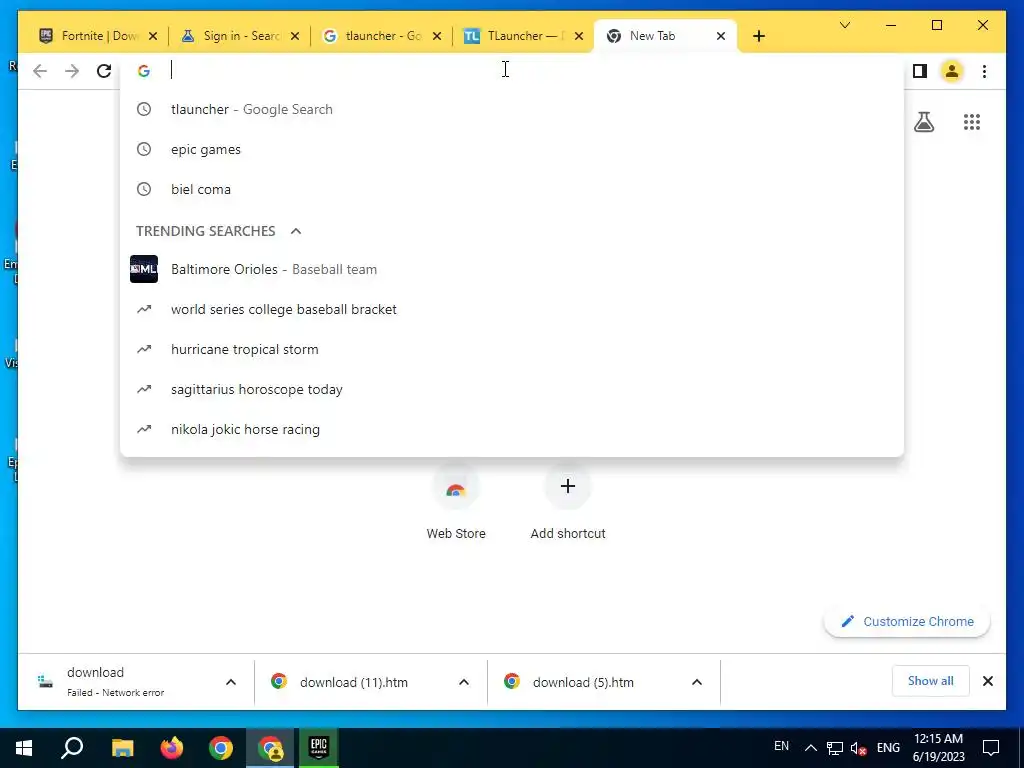Click the muted volume tray icon
The height and width of the screenshot is (768, 1024).
[858, 748]
